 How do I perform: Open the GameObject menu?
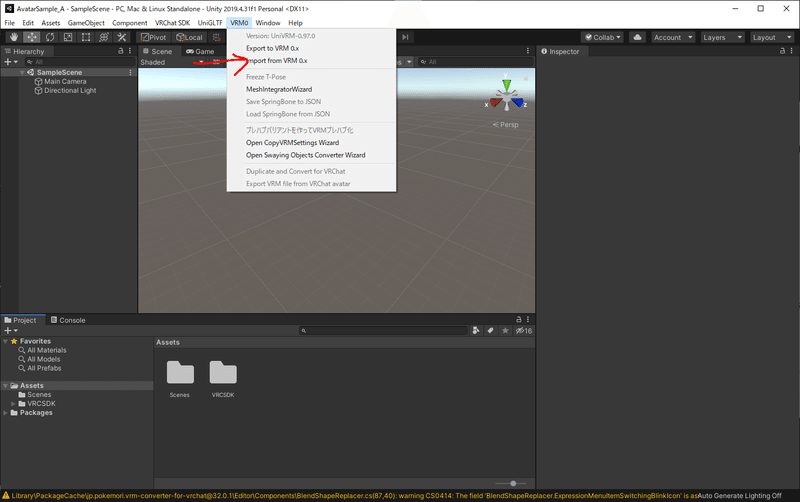86,23
